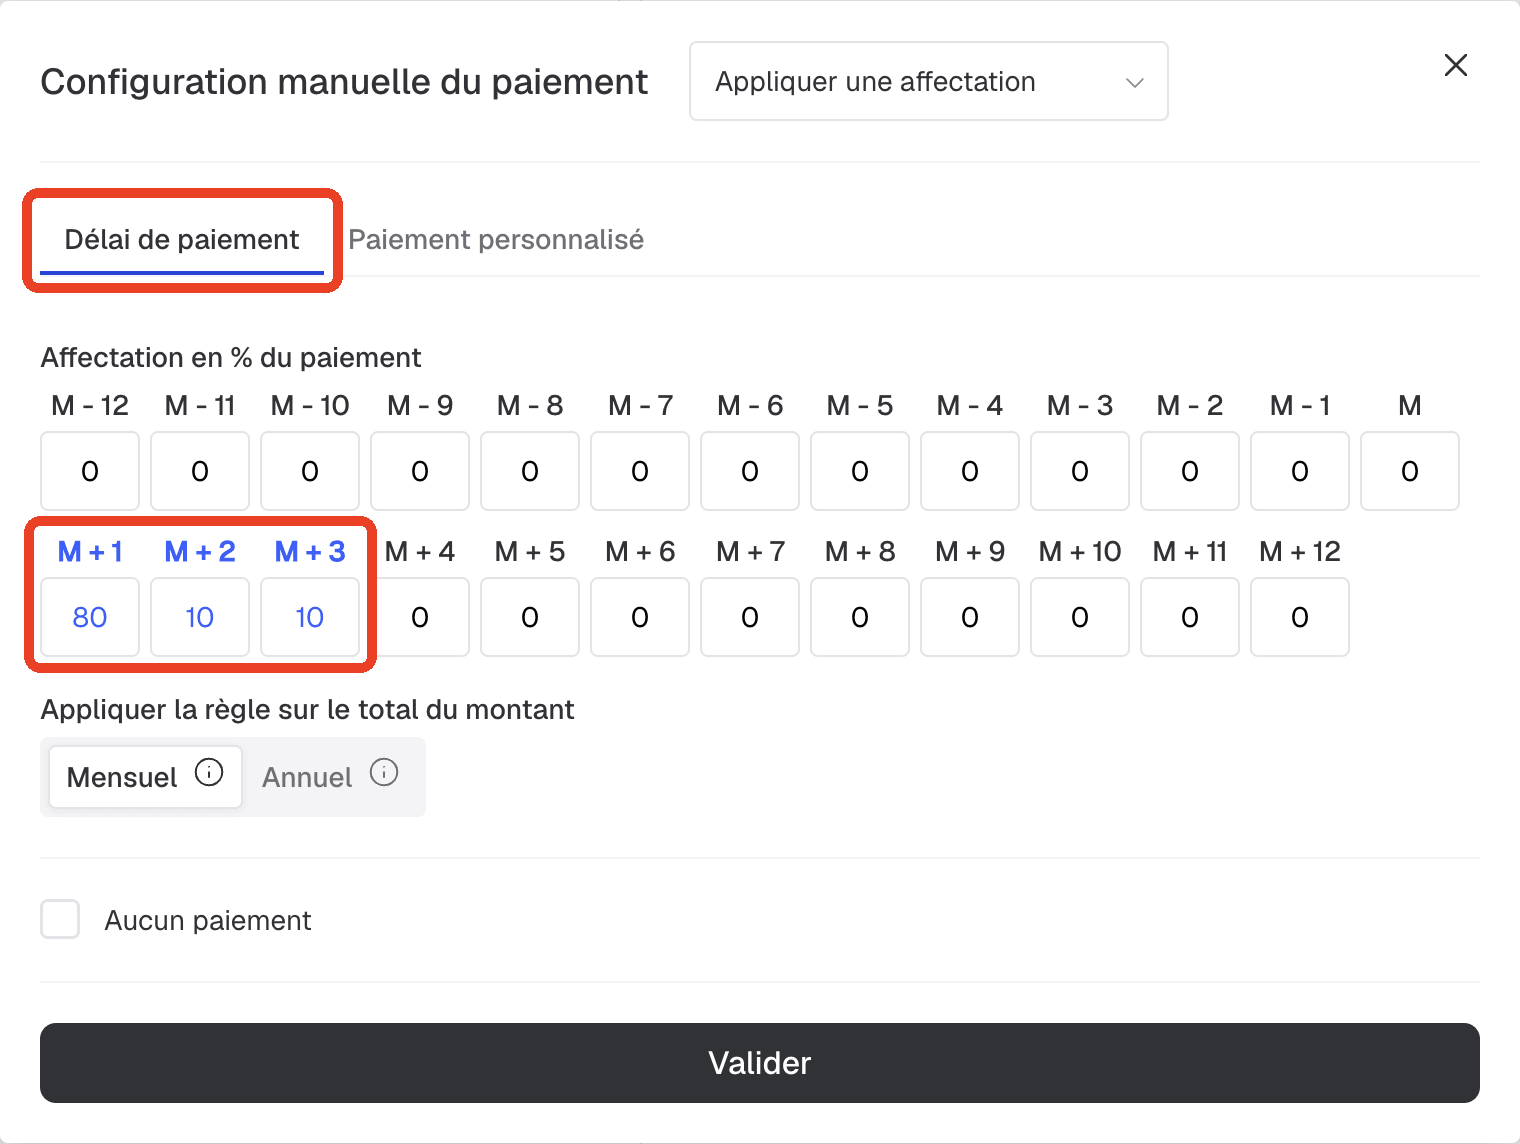Click the blue 'M + 1' column label
This screenshot has width=1520, height=1144.
click(90, 552)
